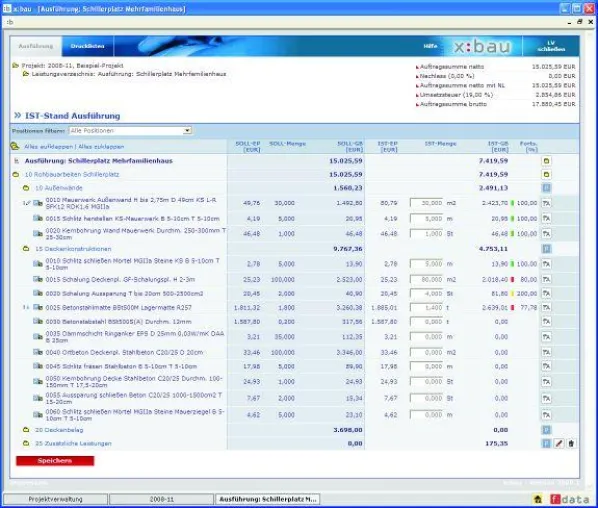Open the Aufmaß icon of position 0015 Schalung Deckenpl.
Screen dimensions: 598x508
(546, 280)
